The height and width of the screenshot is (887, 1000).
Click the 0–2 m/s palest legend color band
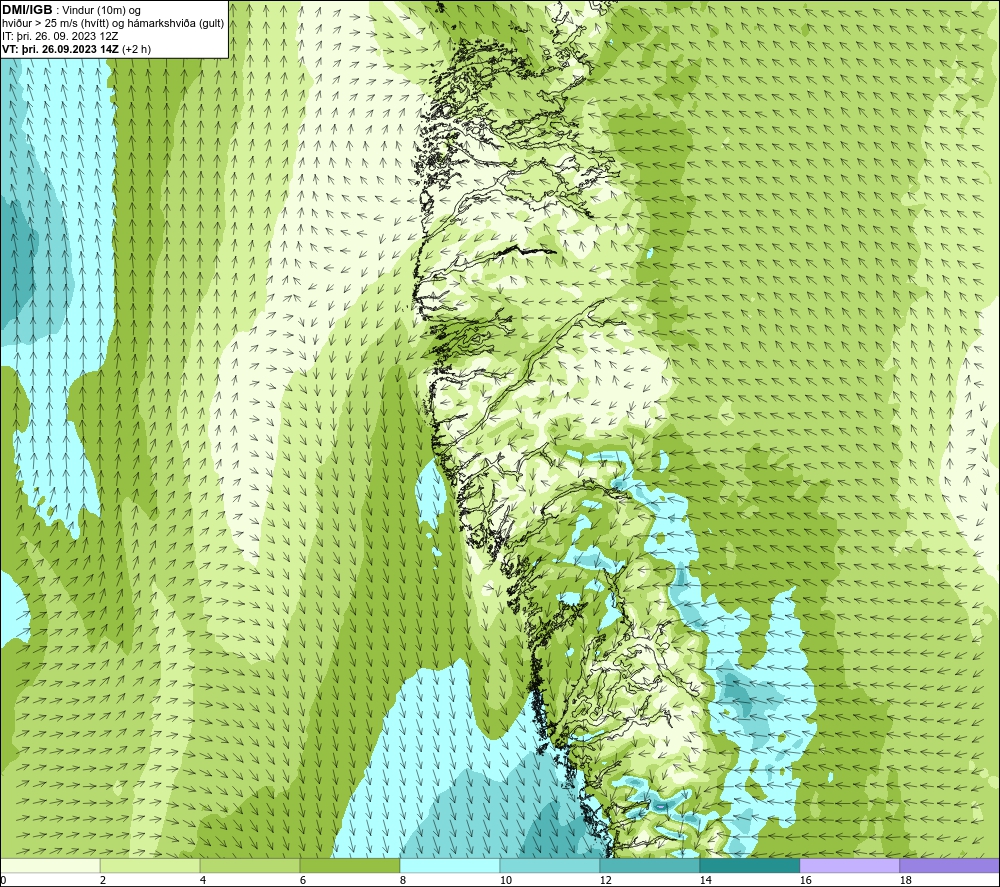50,865
